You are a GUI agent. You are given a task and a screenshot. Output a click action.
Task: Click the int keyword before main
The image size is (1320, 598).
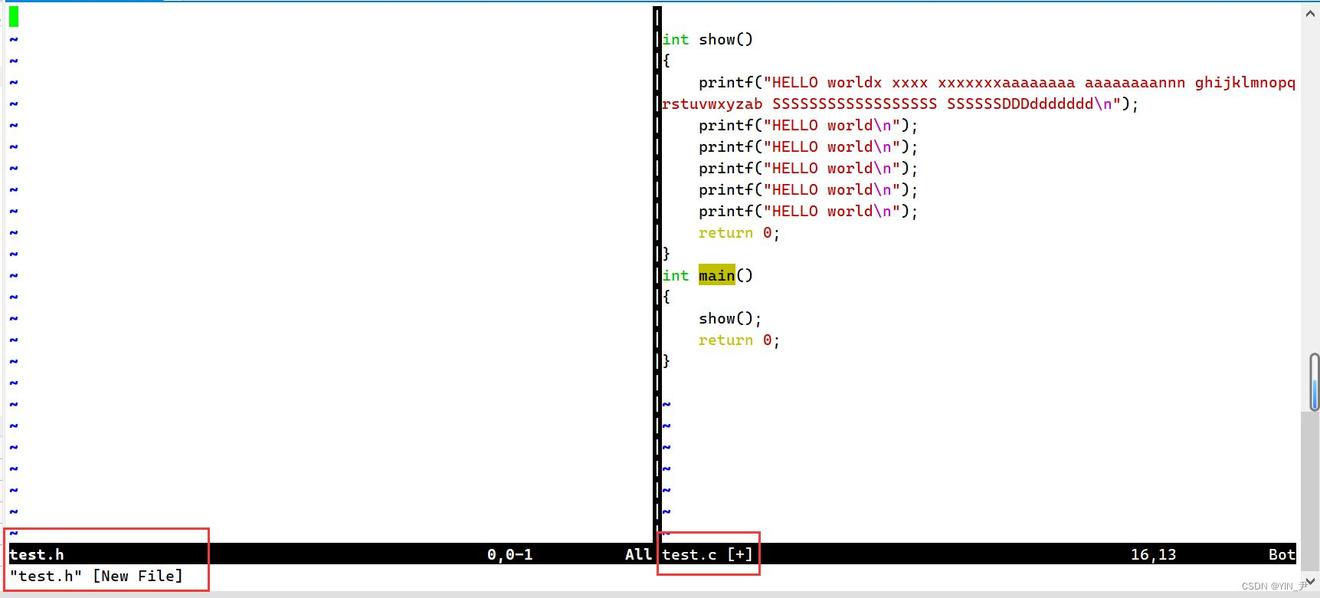pos(676,275)
